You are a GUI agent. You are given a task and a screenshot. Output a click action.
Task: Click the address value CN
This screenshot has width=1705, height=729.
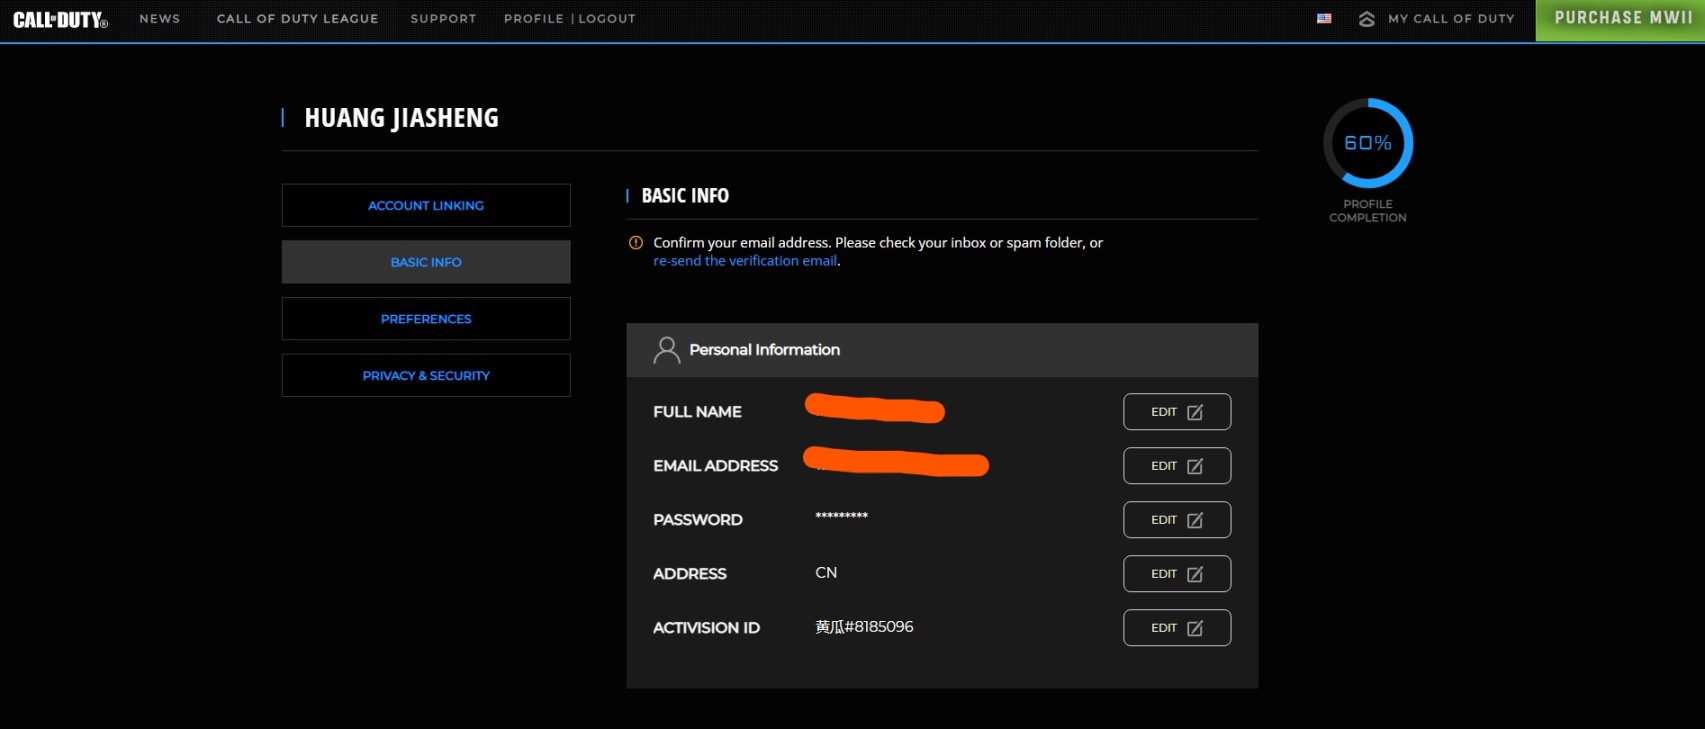826,573
